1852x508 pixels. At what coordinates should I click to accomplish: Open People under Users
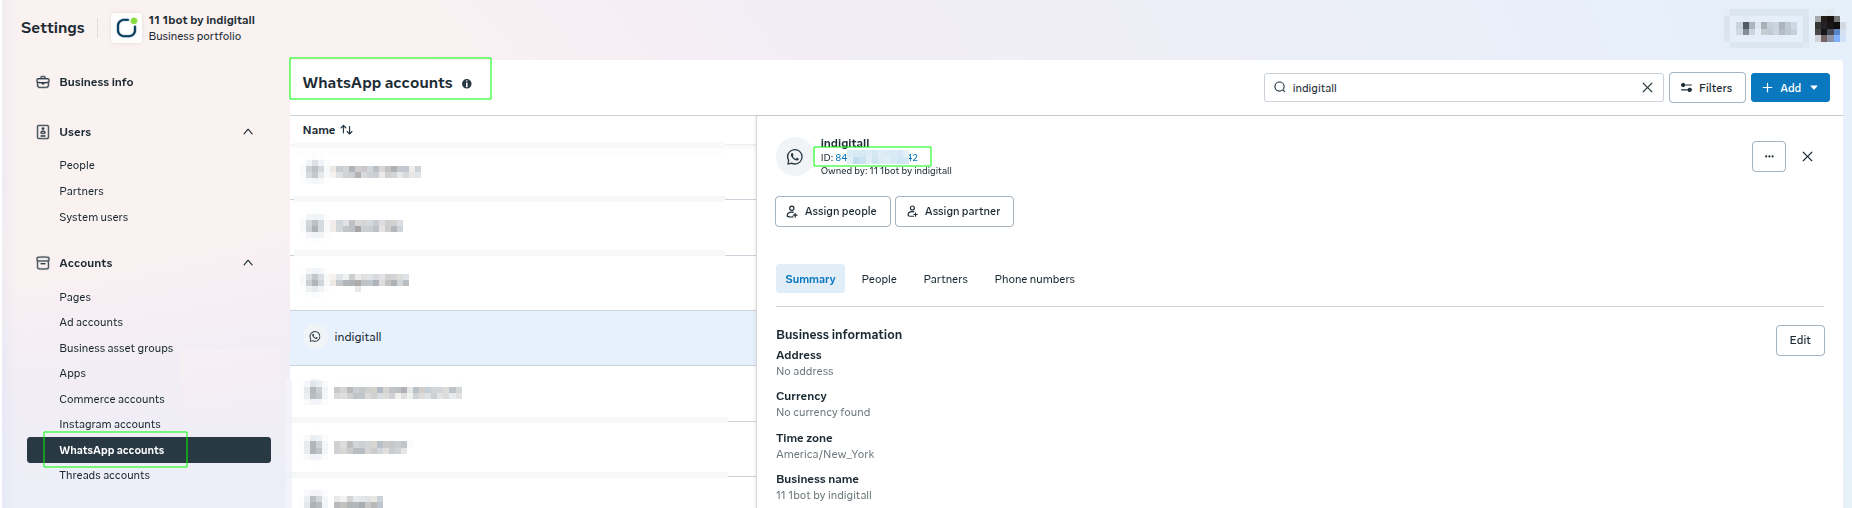pyautogui.click(x=77, y=165)
